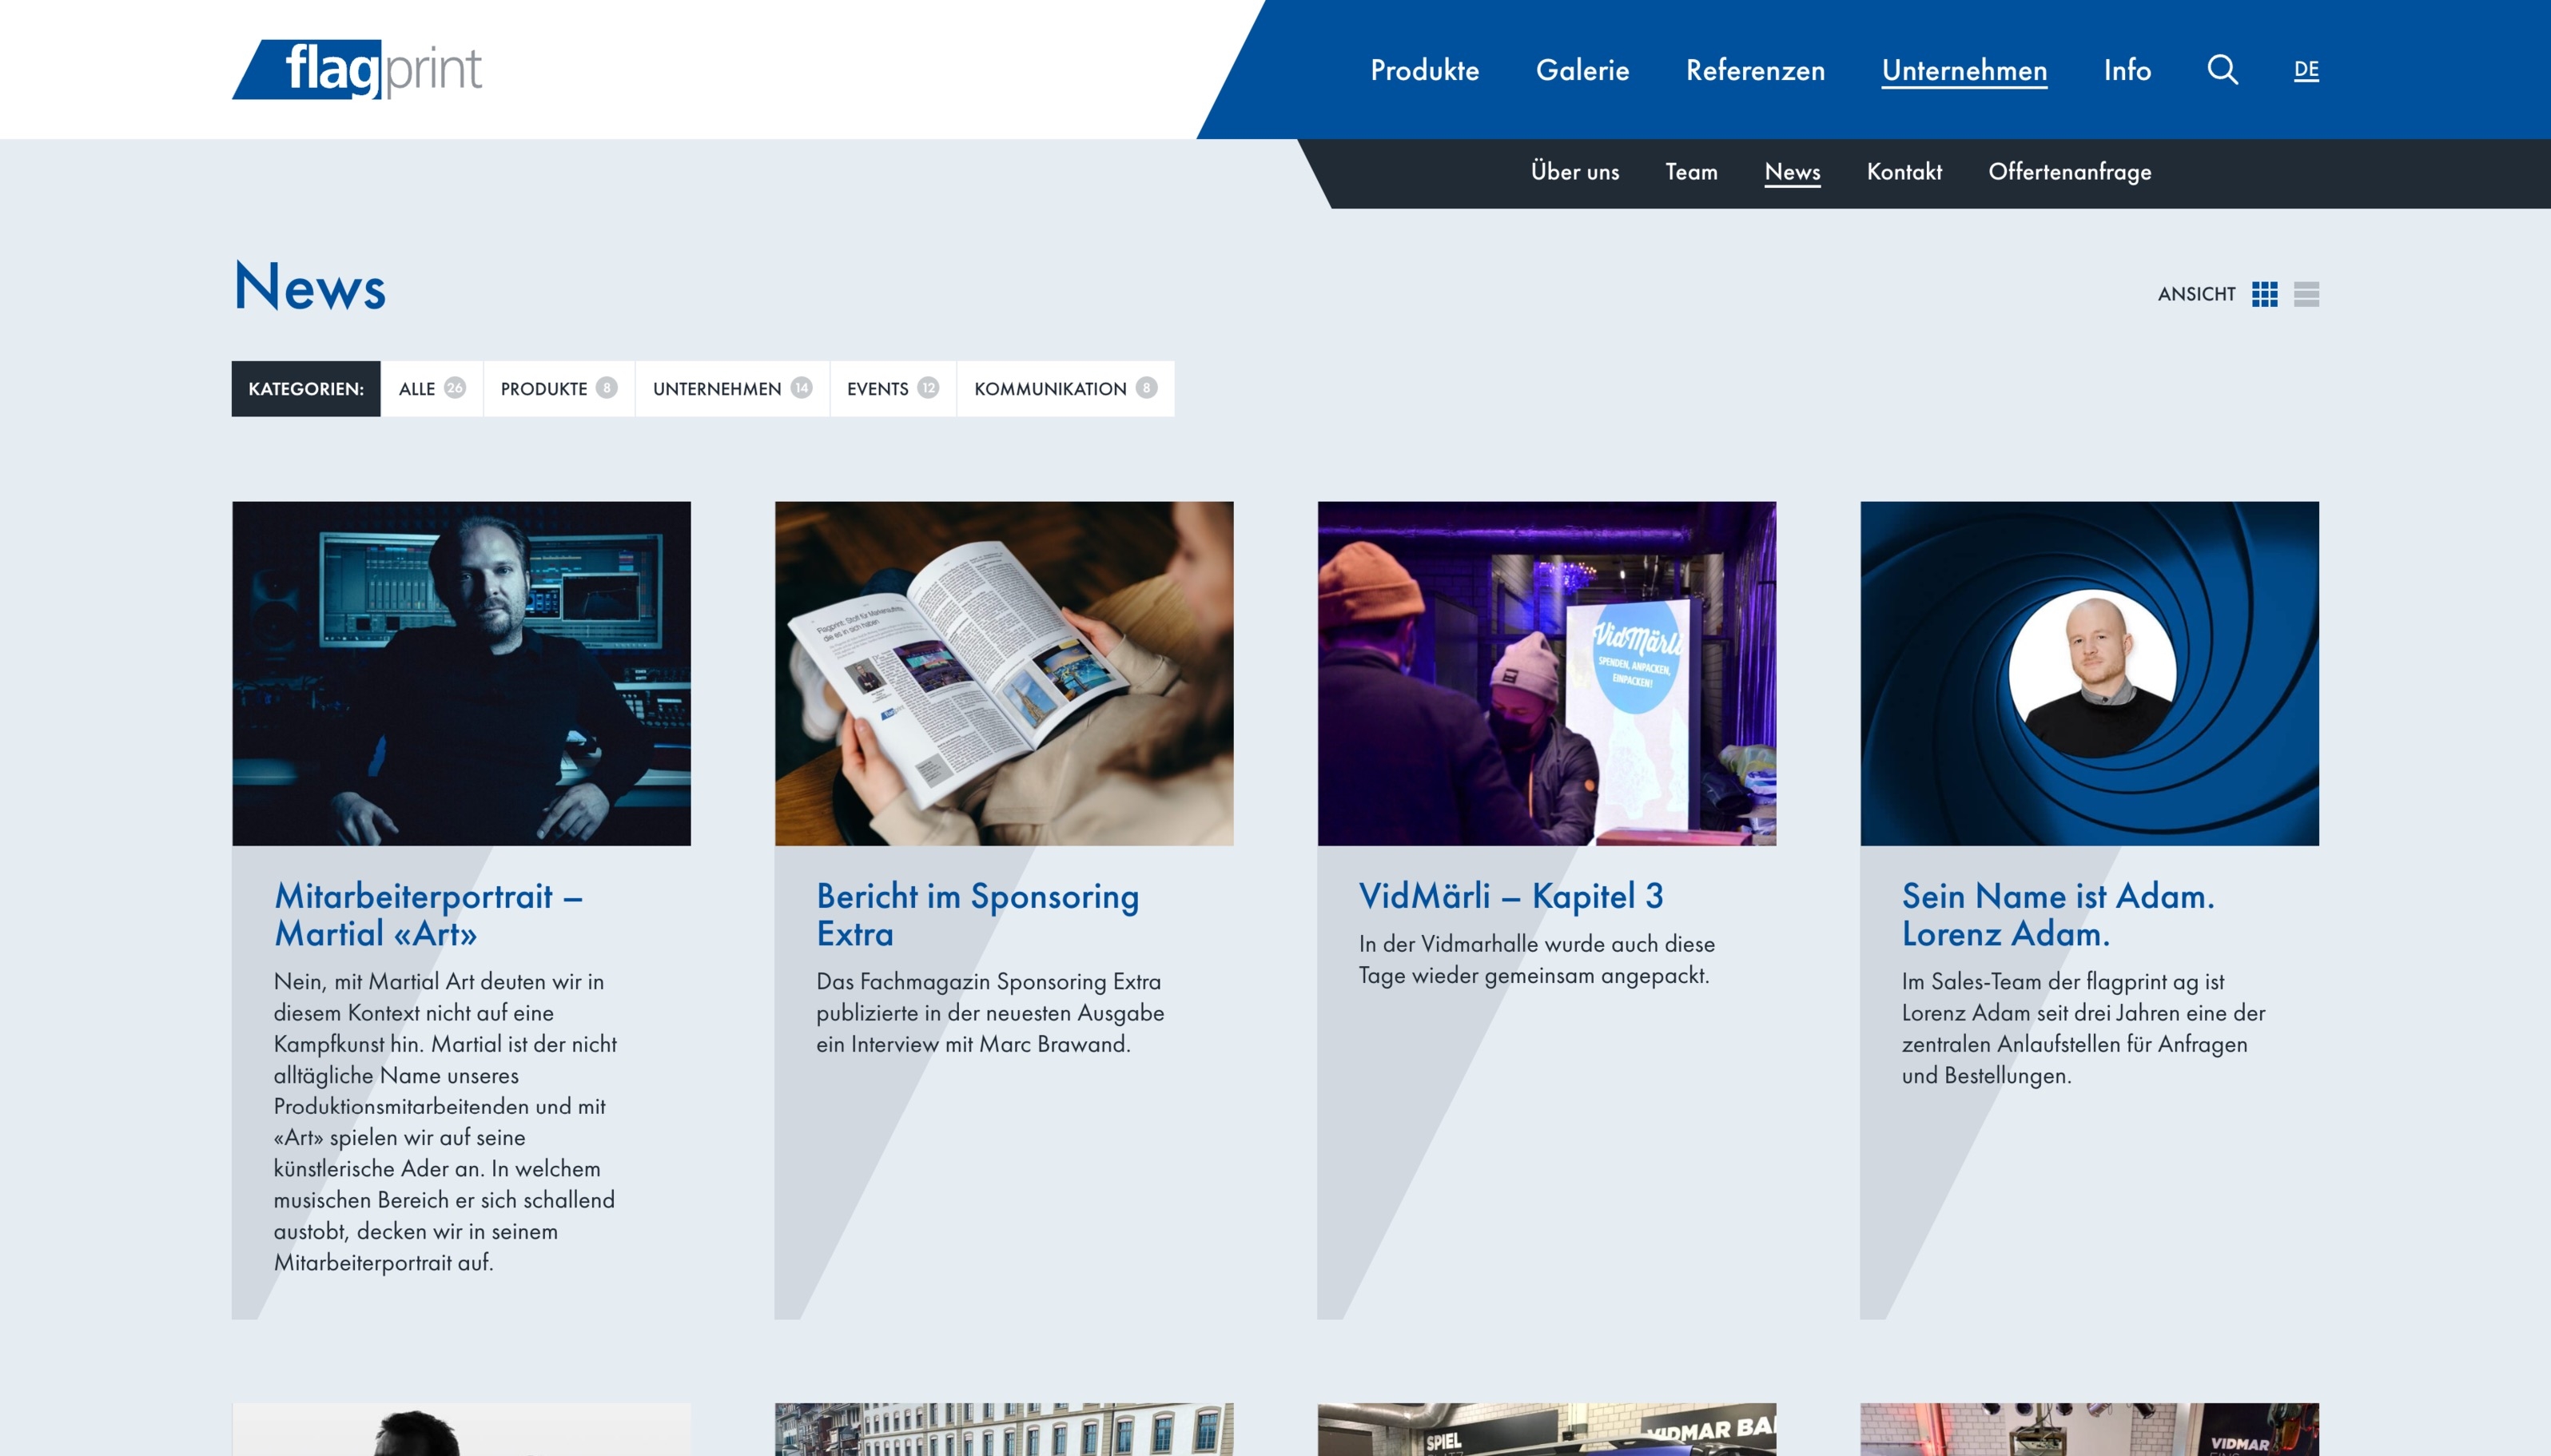Switch to list view layout
The image size is (2551, 1456).
[x=2307, y=294]
